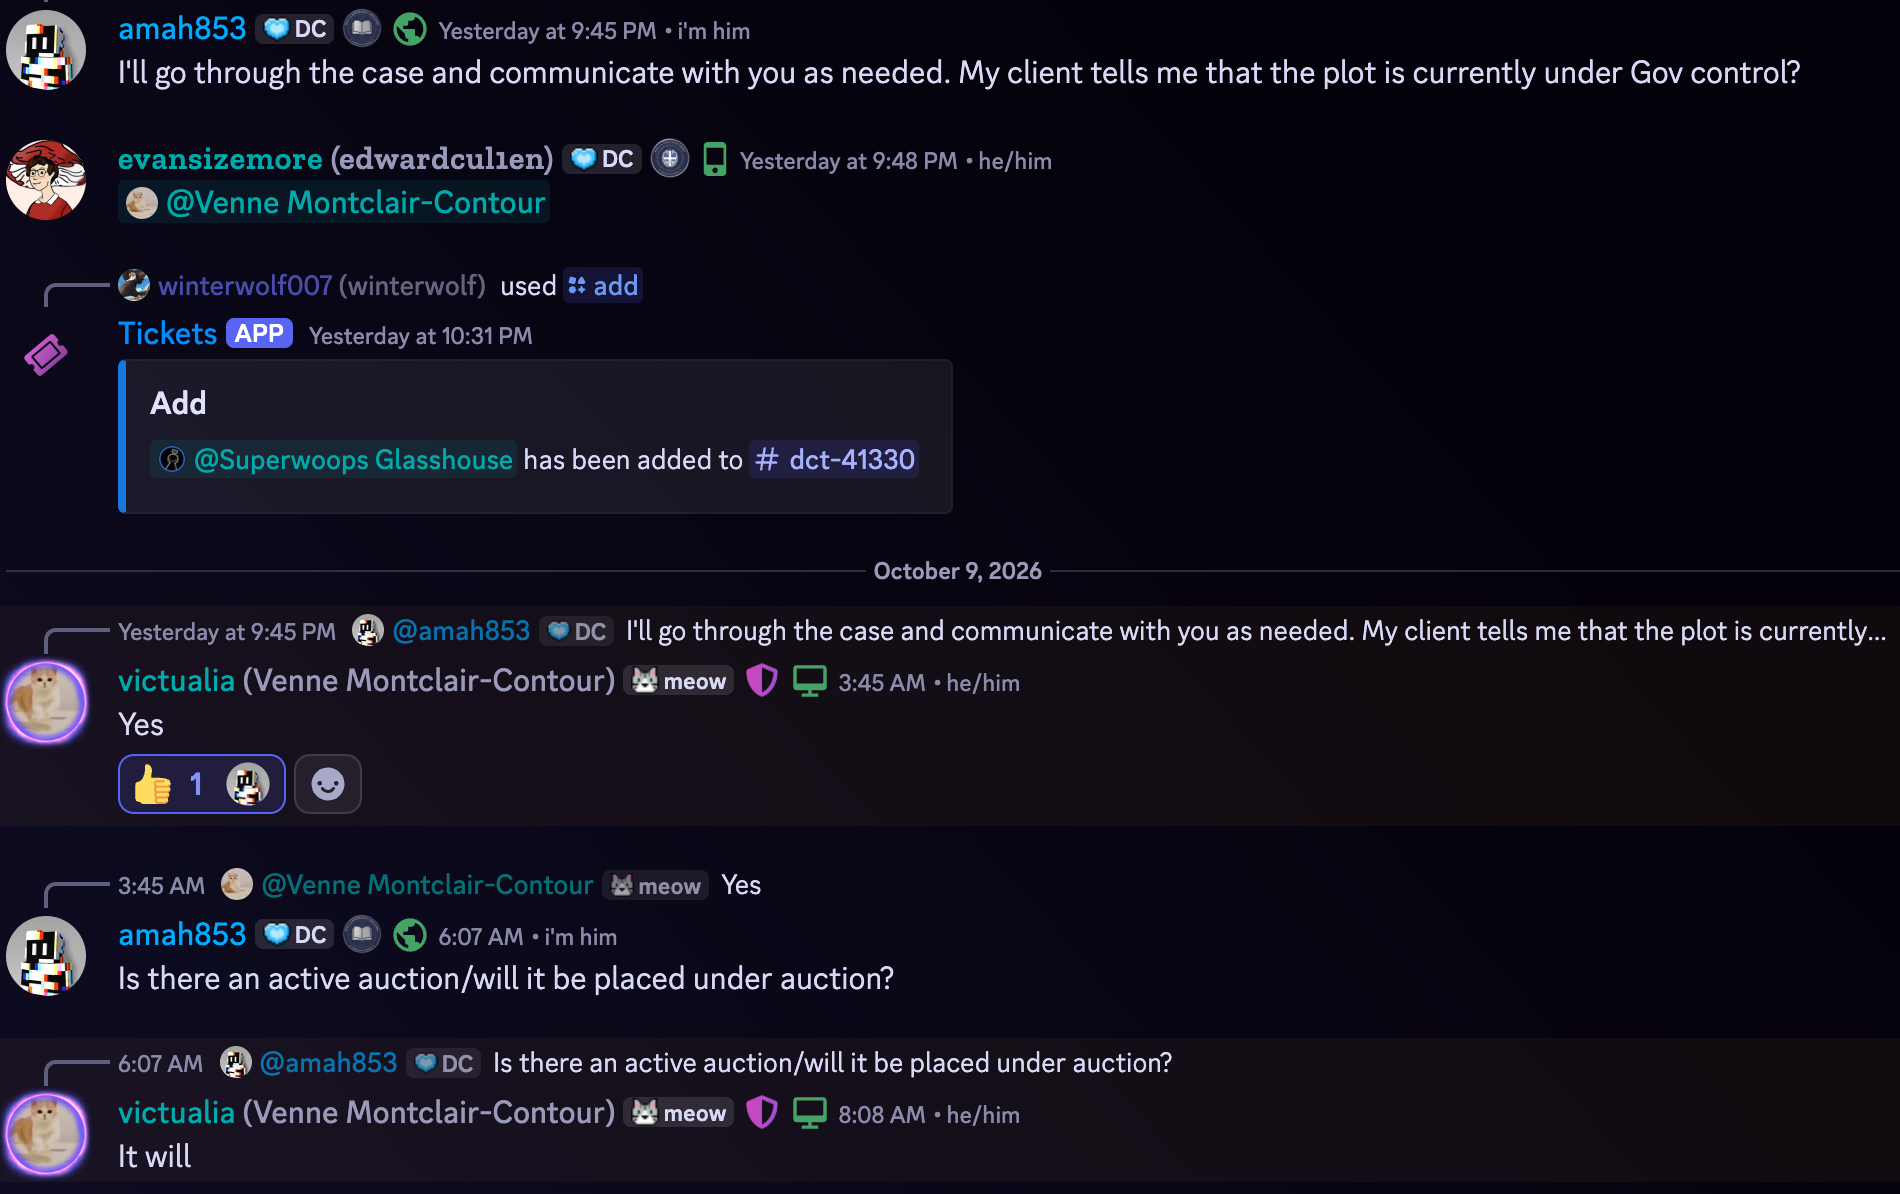Screen dimensions: 1900x1194
Task: Click the @Superwoops Glasshouse mention
Action: [x=334, y=460]
